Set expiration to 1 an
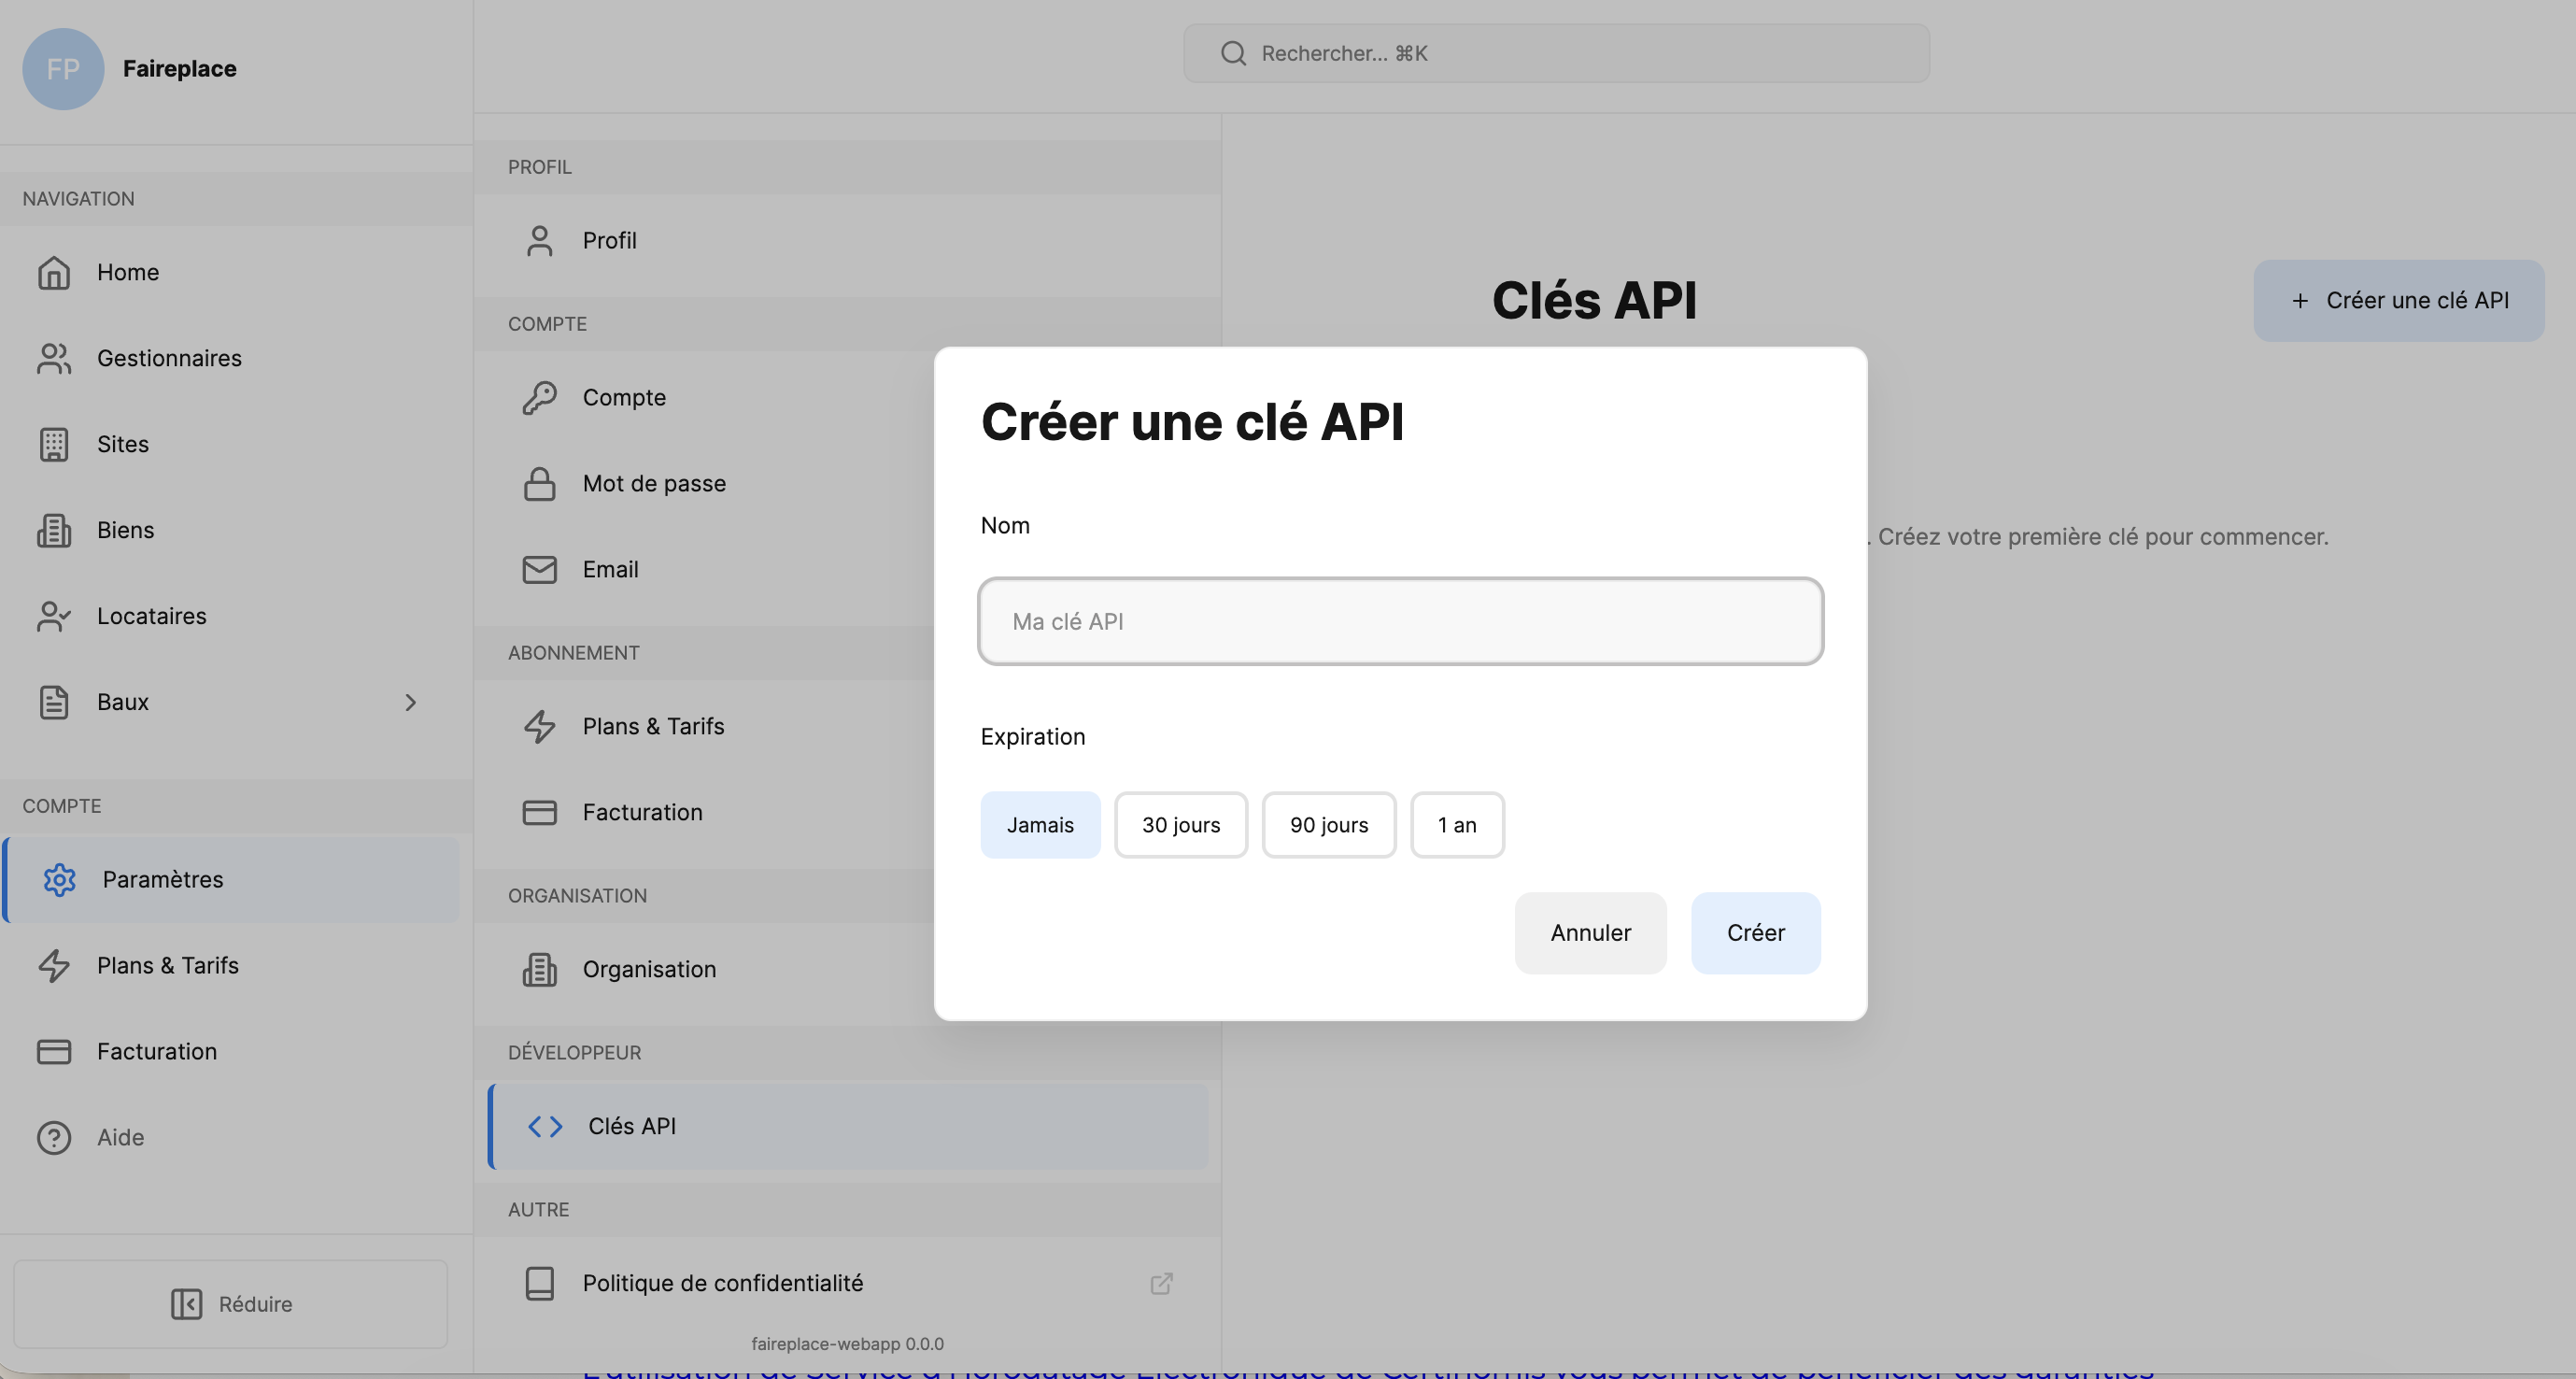 (x=1457, y=824)
